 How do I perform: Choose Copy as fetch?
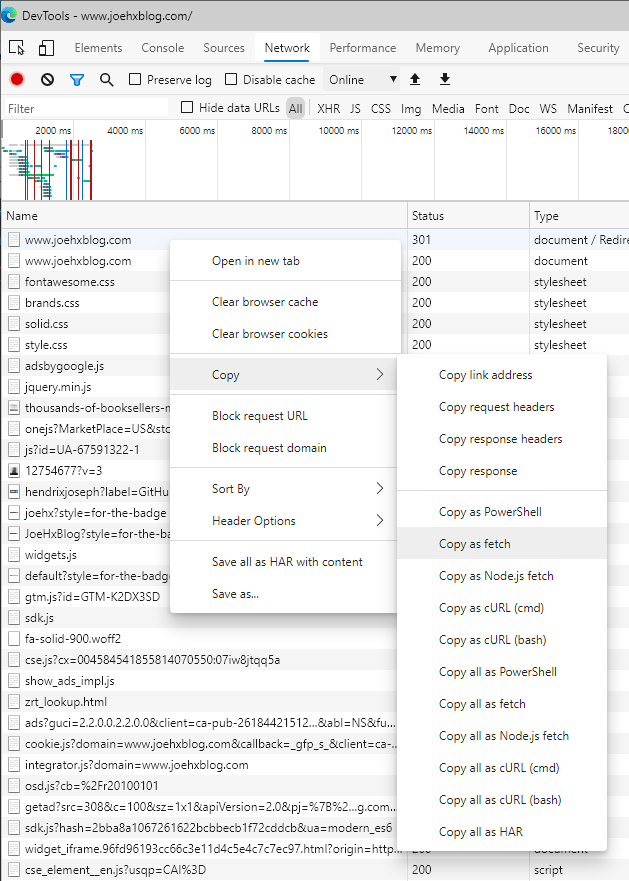(x=502, y=544)
